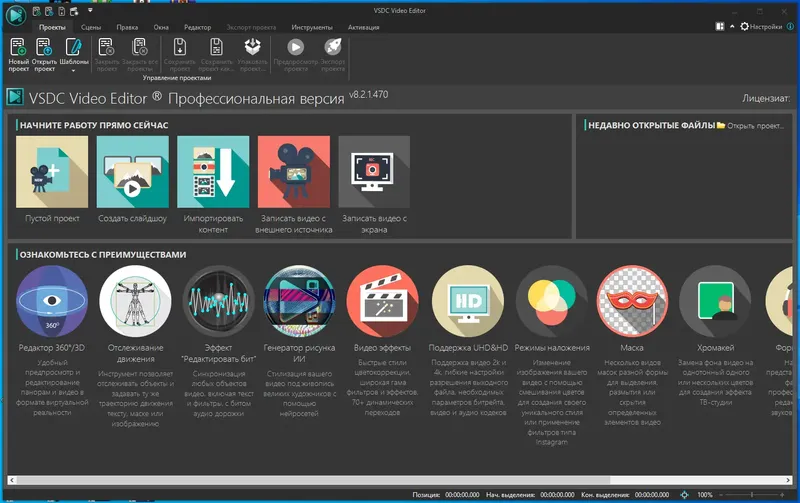Screen dimensions: 800x503
Task: Switch to the Проекты tab
Action: point(52,27)
